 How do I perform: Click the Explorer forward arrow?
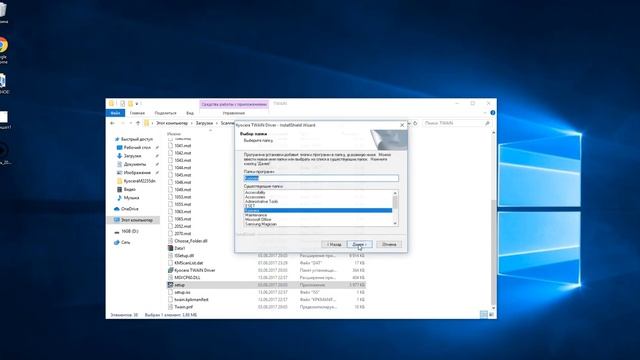tap(123, 123)
